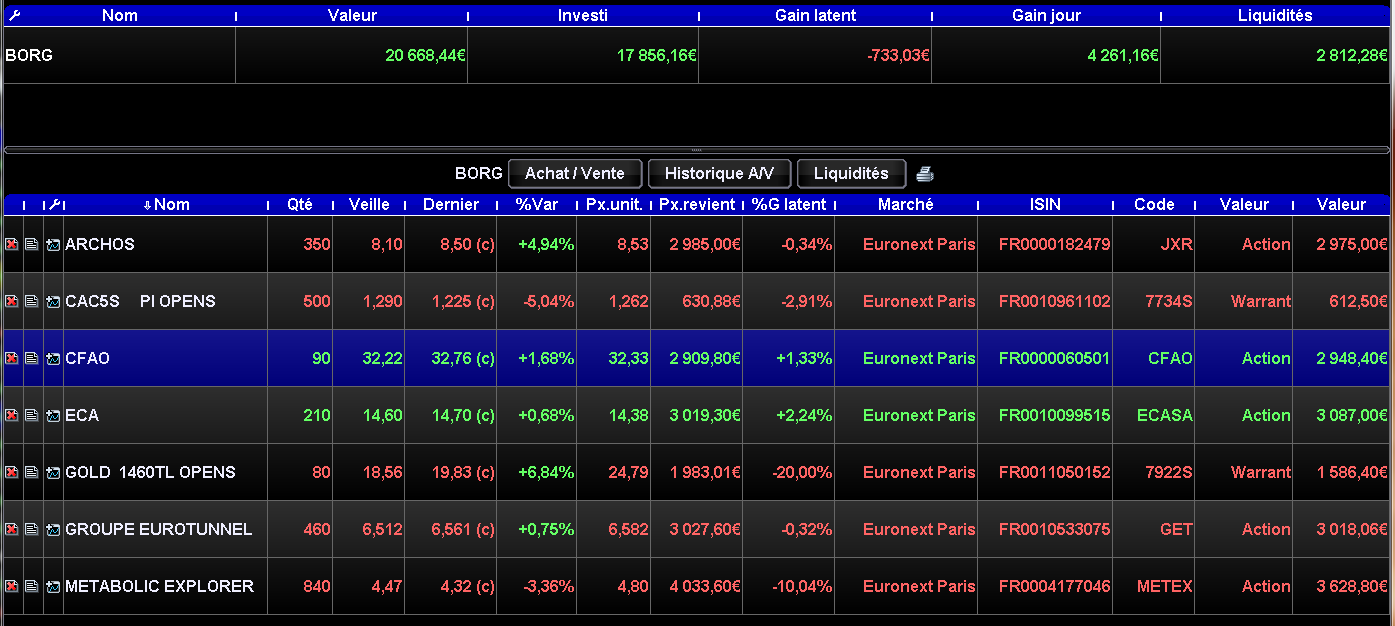Remove the CAC5S PI OPENS position via red X
Screen dimensions: 1395x626
coord(12,302)
